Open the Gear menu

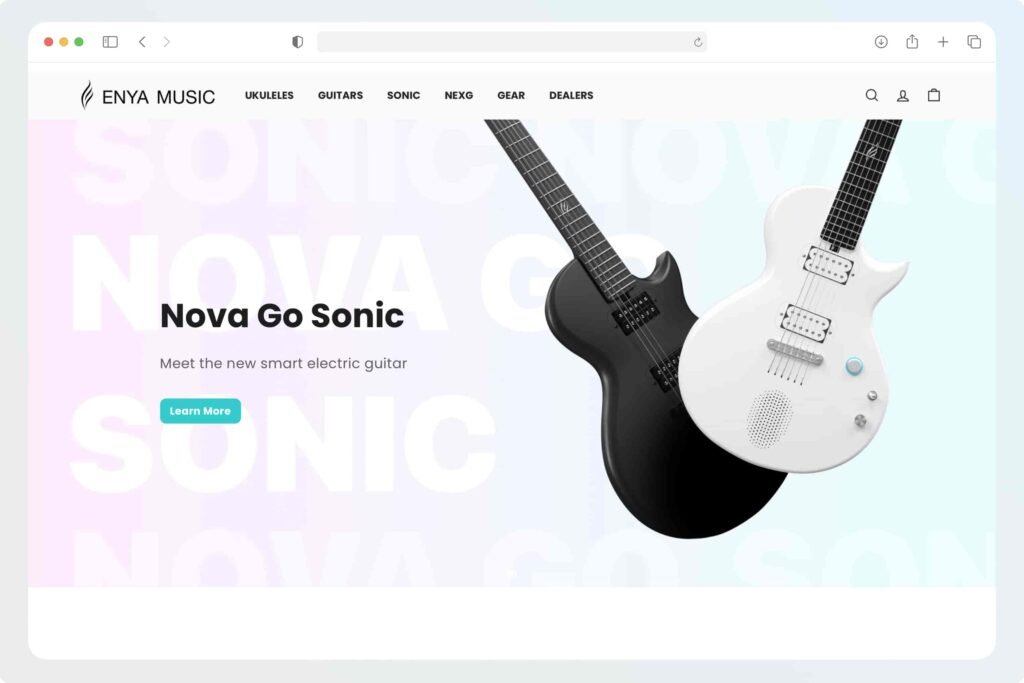tap(511, 95)
